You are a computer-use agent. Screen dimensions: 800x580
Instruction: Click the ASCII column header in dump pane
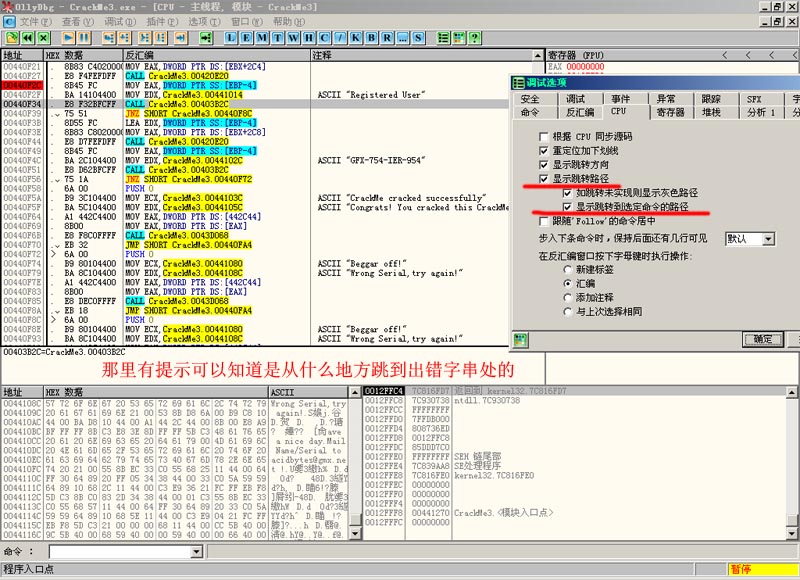coord(309,392)
